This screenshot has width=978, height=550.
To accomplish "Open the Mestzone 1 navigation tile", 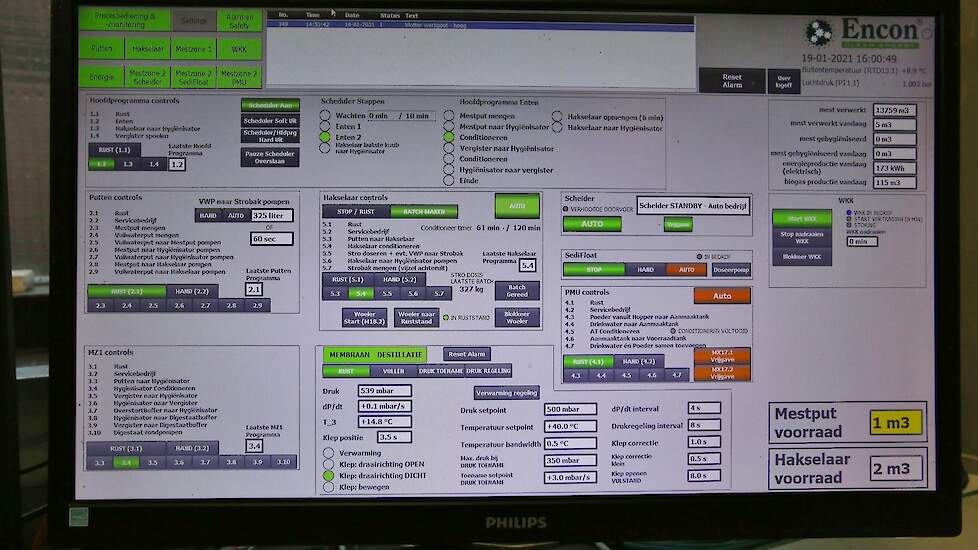I will point(193,48).
